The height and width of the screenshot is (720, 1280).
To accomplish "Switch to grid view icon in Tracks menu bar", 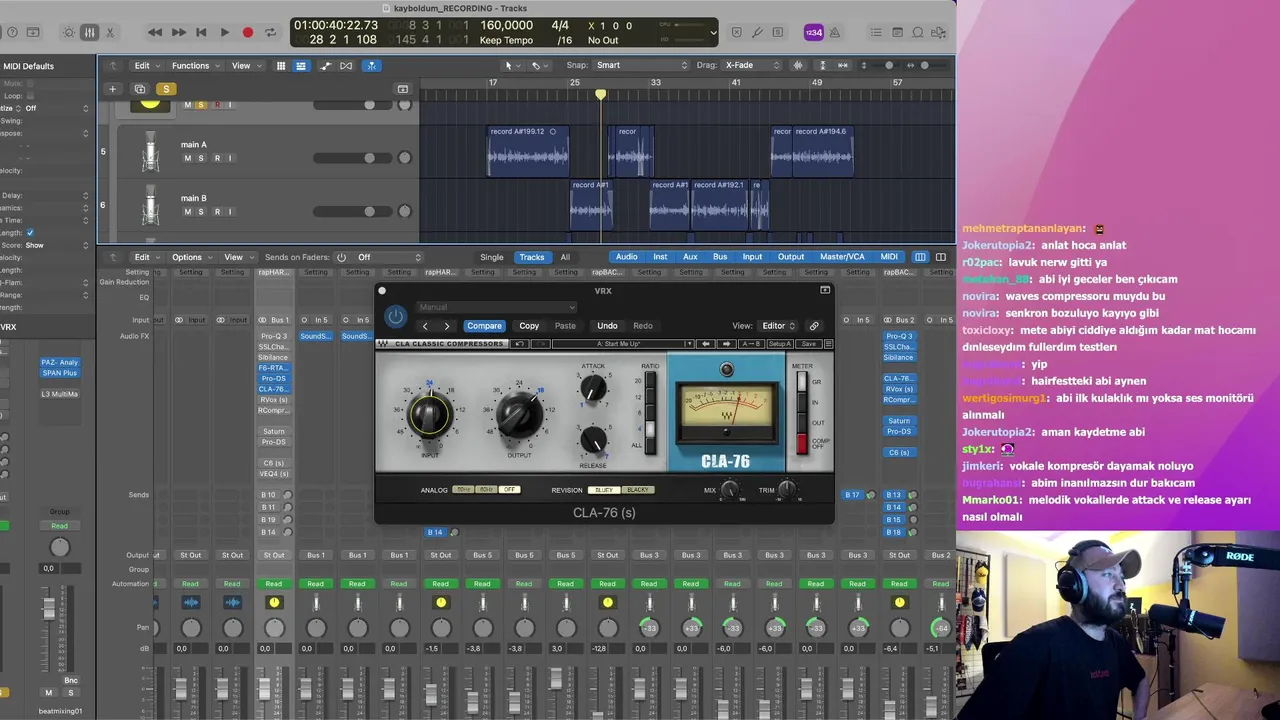I will pyautogui.click(x=281, y=66).
